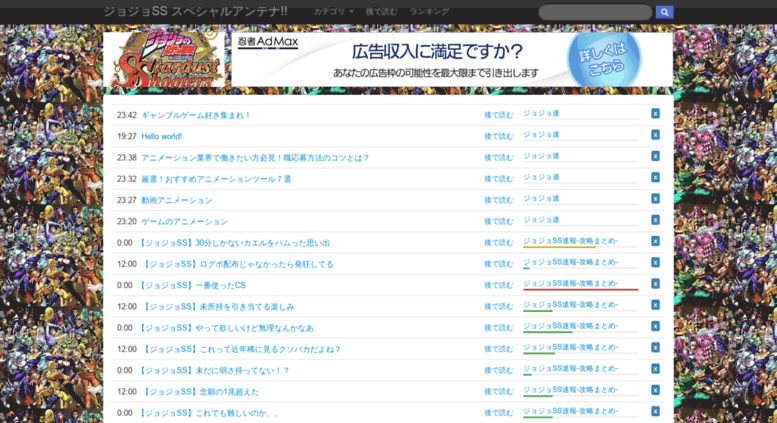Image resolution: width=777 pixels, height=423 pixels.
Task: Open the Stardust Shooters logo image
Action: coord(165,59)
